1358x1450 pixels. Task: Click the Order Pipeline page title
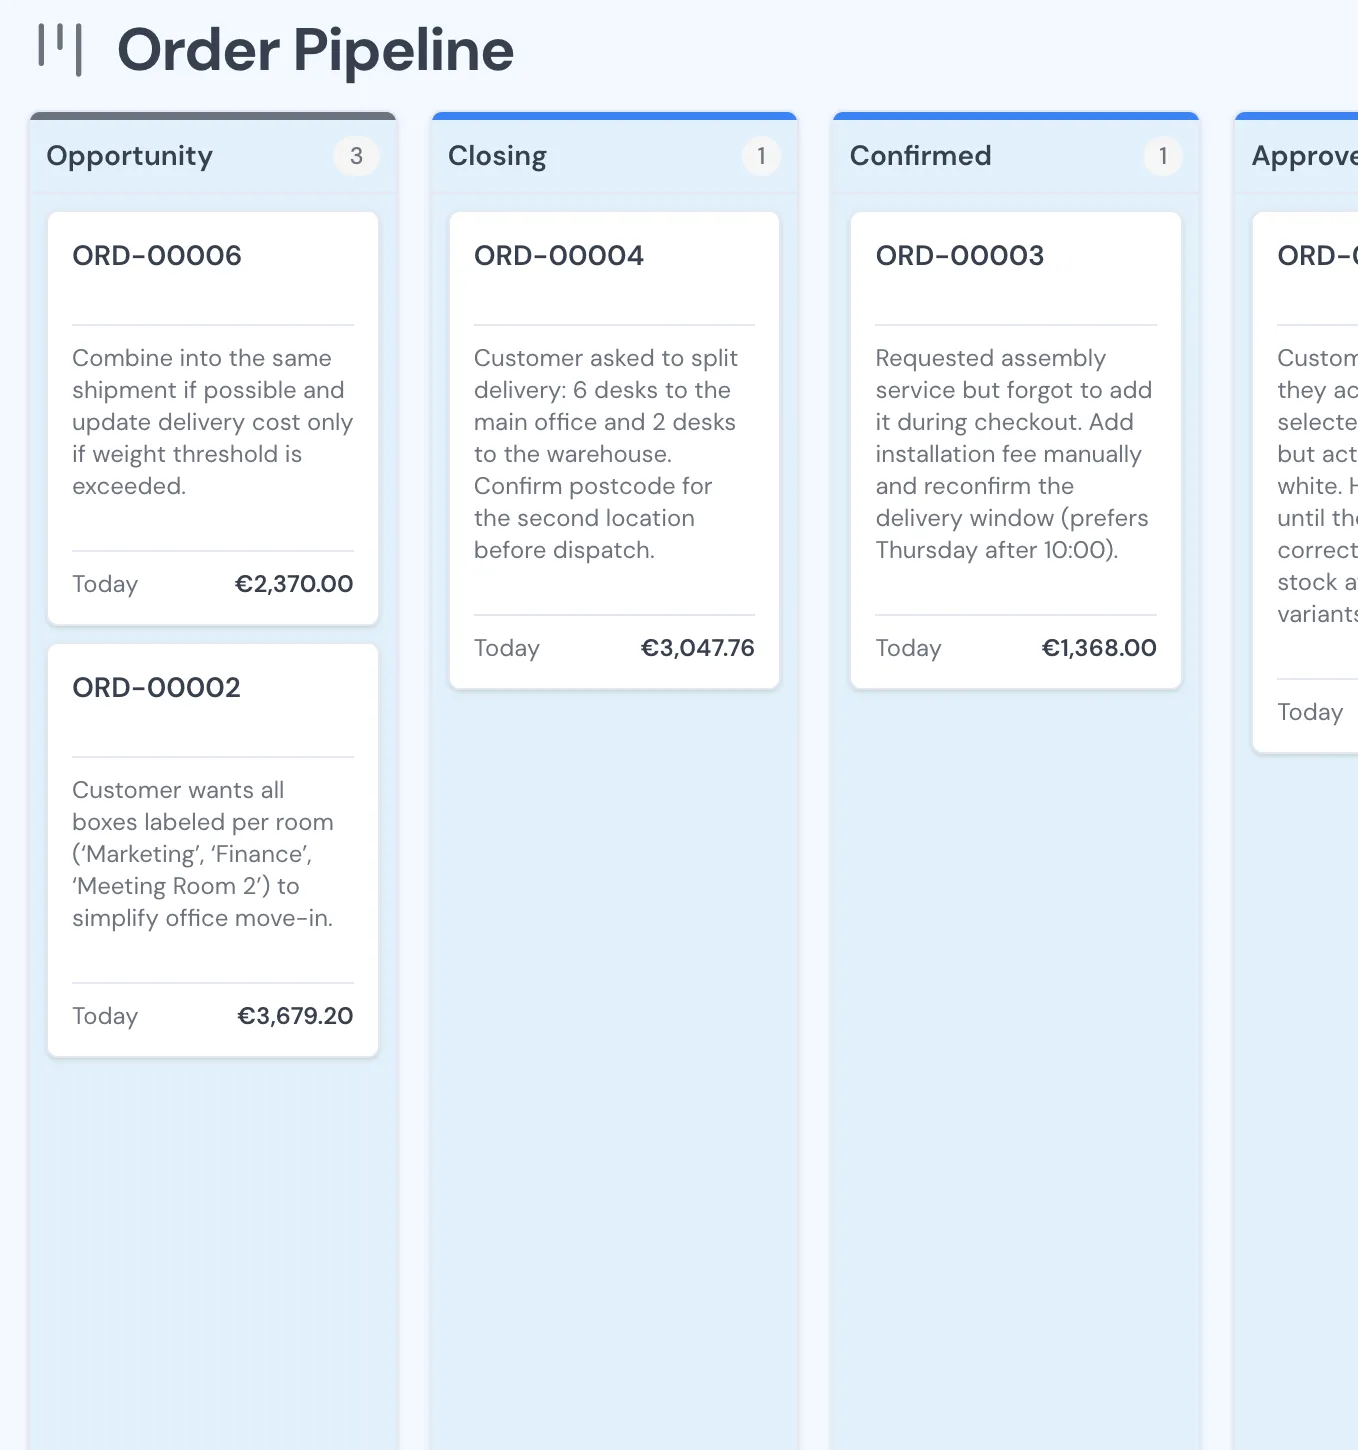315,51
